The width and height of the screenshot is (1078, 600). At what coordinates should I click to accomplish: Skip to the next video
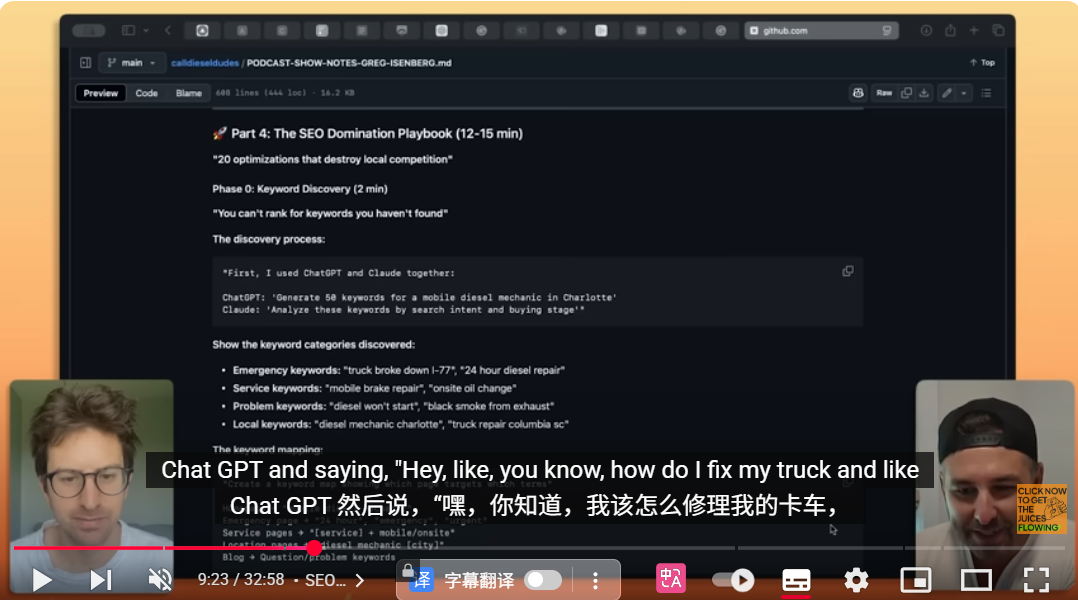pyautogui.click(x=100, y=581)
